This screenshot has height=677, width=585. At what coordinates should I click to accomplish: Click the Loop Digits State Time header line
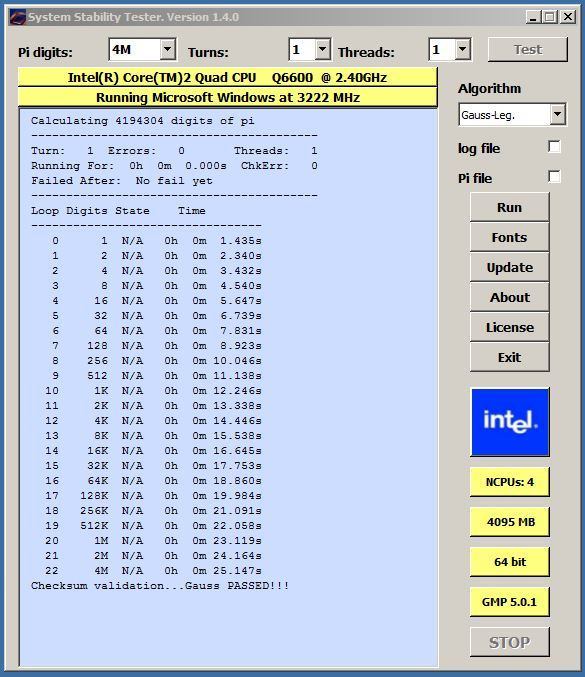118,211
